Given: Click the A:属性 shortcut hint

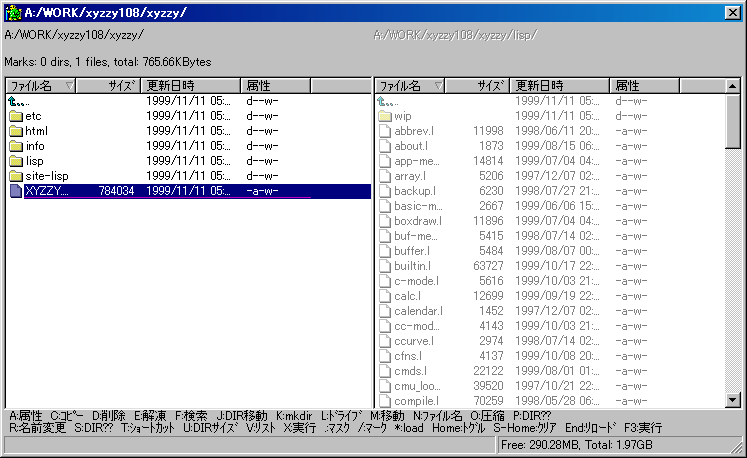Looking at the screenshot, I should point(26,416).
